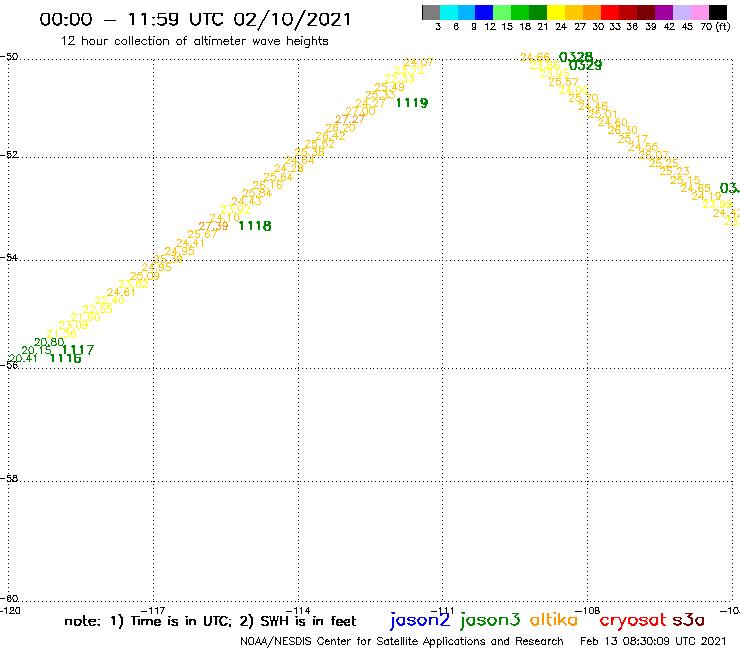This screenshot has width=740, height=650.
Task: Click the green 20.41 wave height value
Action: tap(23, 358)
